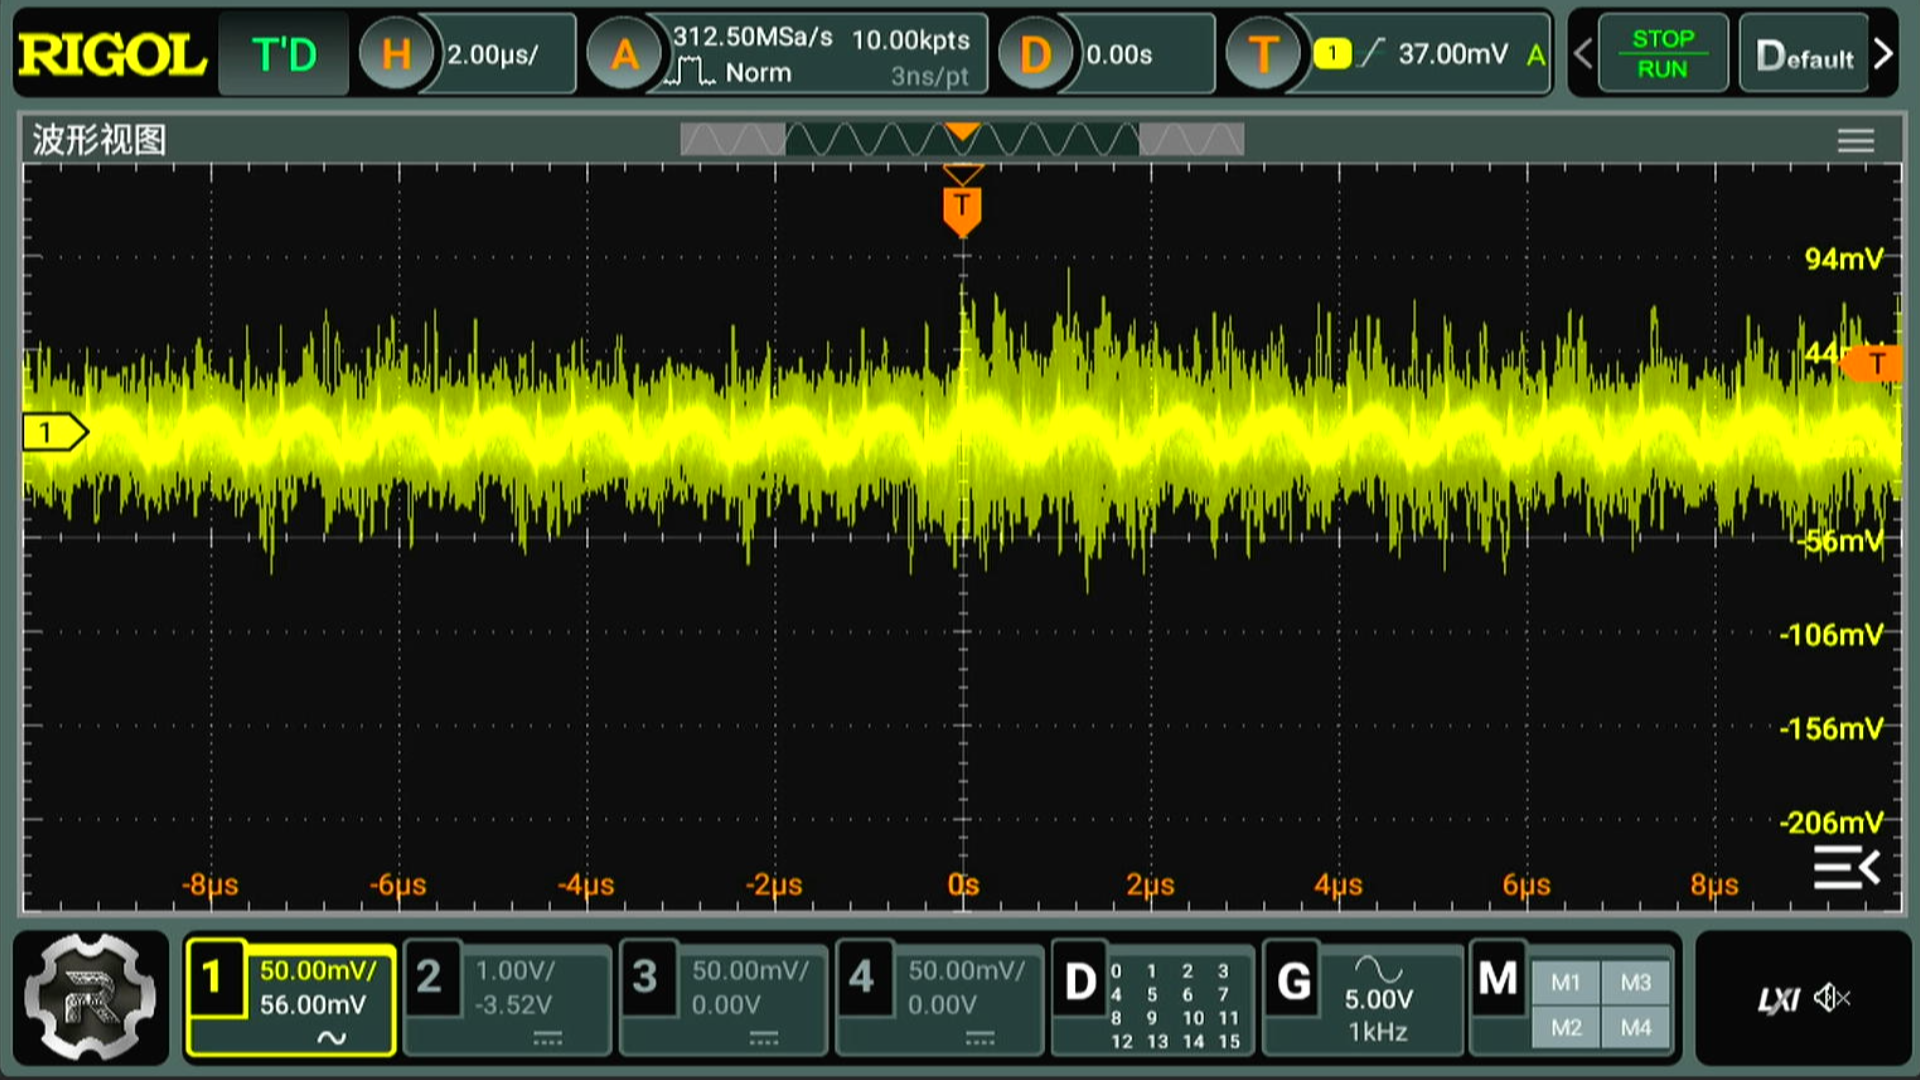Click the muted speaker icon
This screenshot has width=1920, height=1080.
click(x=1832, y=998)
